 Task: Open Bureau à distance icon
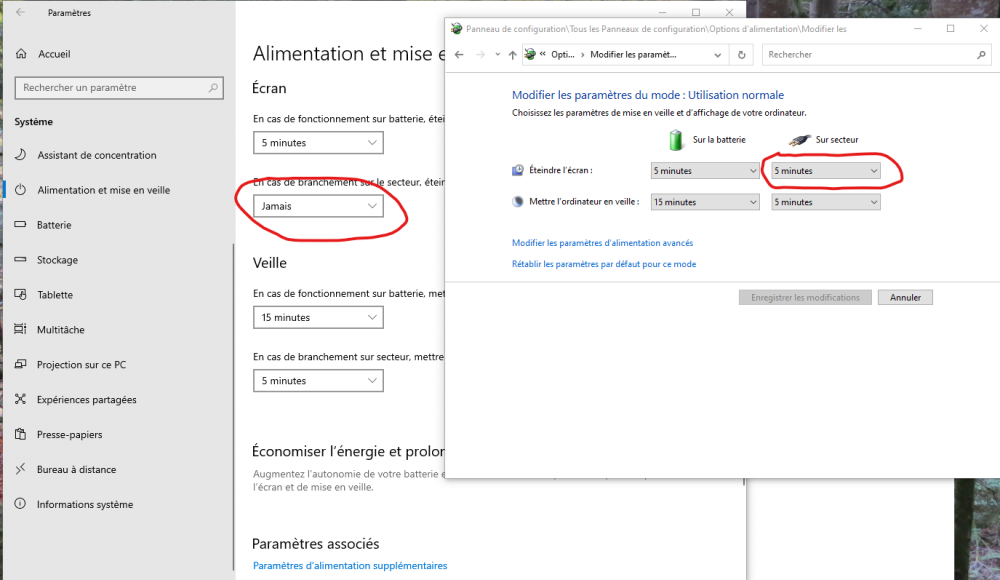pos(20,469)
